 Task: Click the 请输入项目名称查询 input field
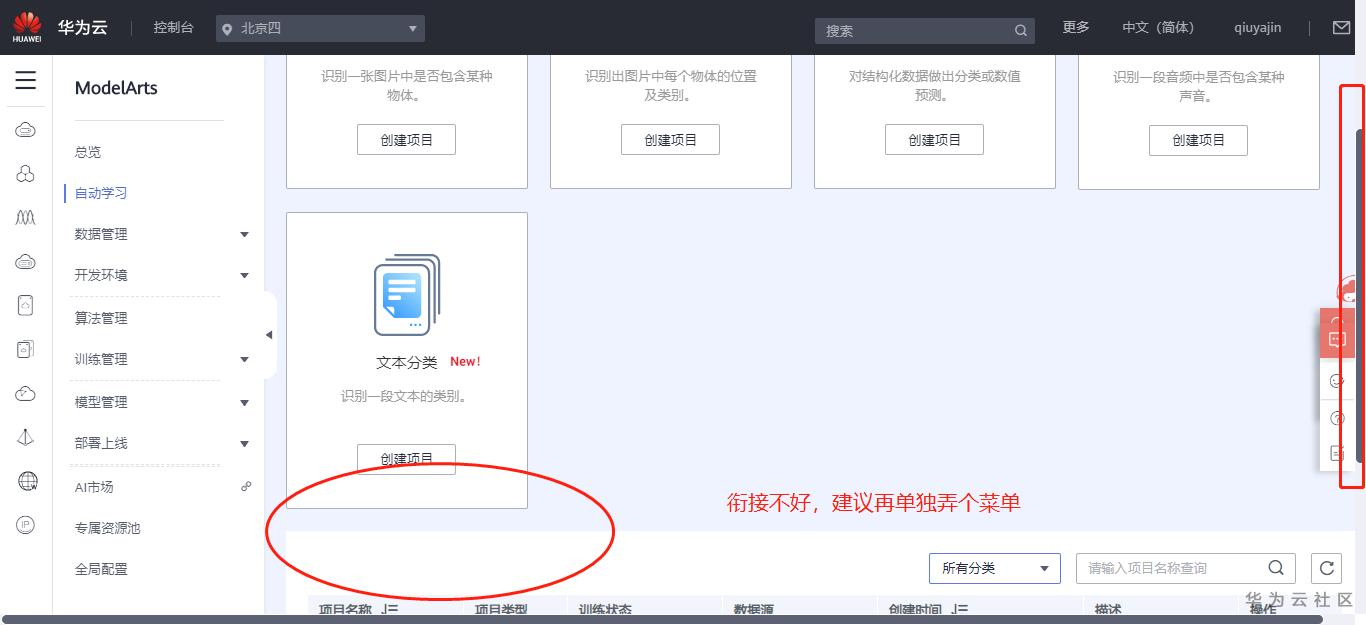tap(1186, 568)
